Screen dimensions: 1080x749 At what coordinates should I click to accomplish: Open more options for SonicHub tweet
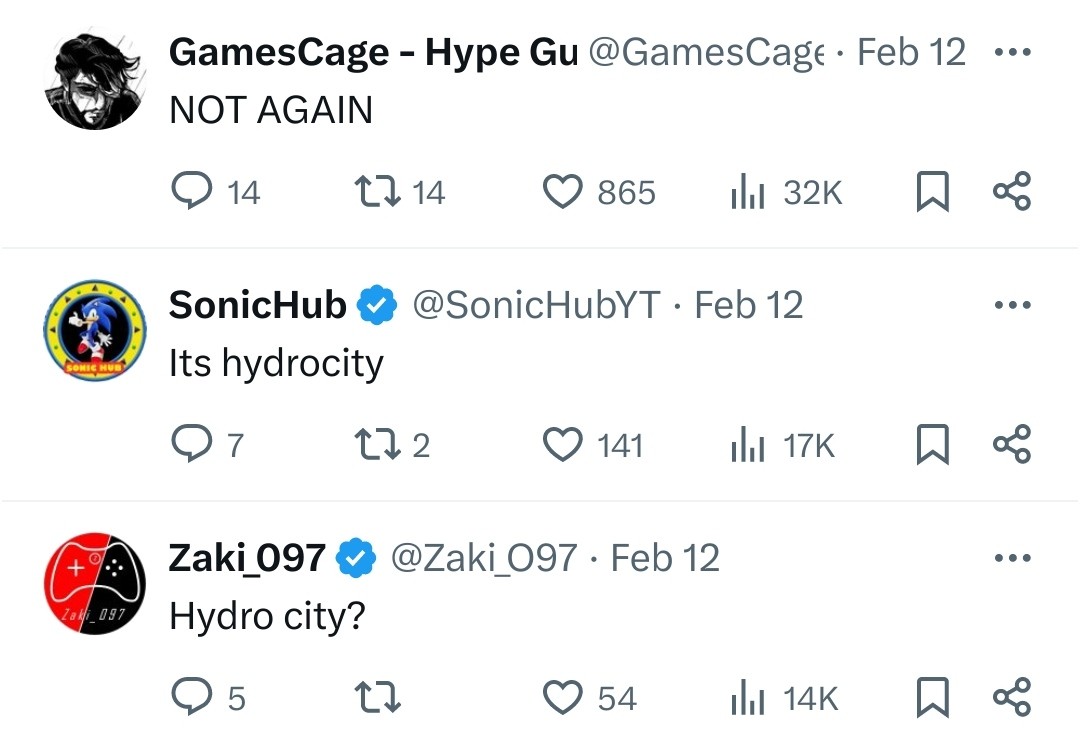[1011, 305]
